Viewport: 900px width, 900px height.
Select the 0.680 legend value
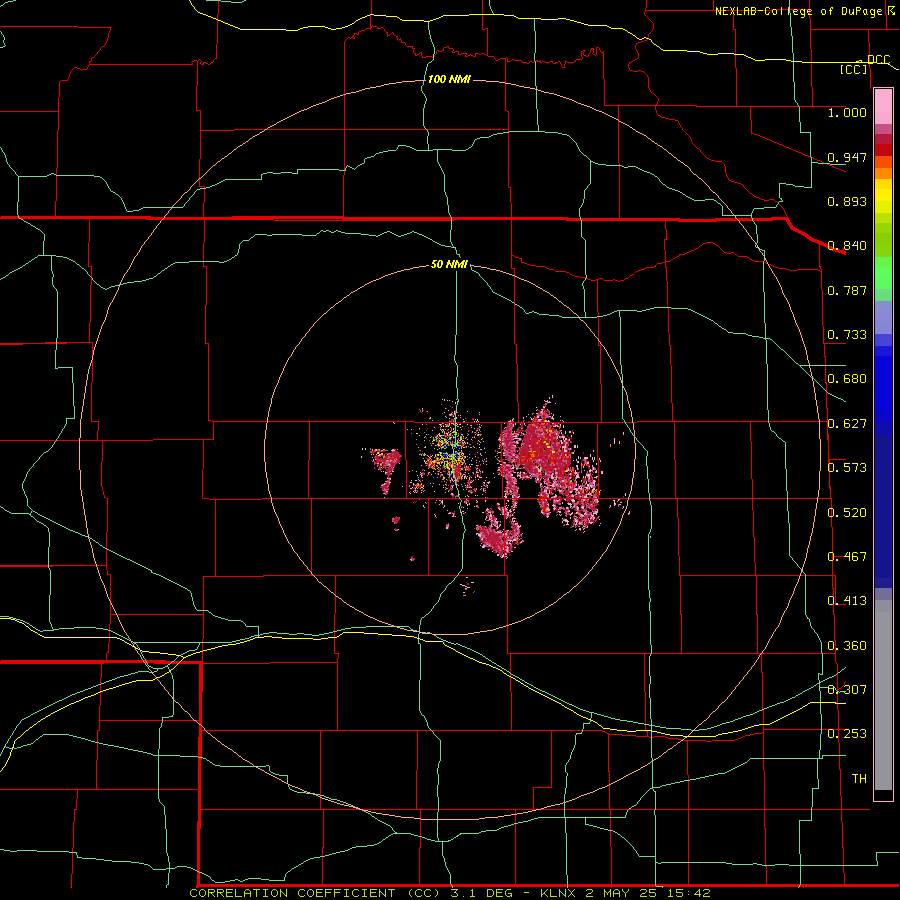(847, 379)
